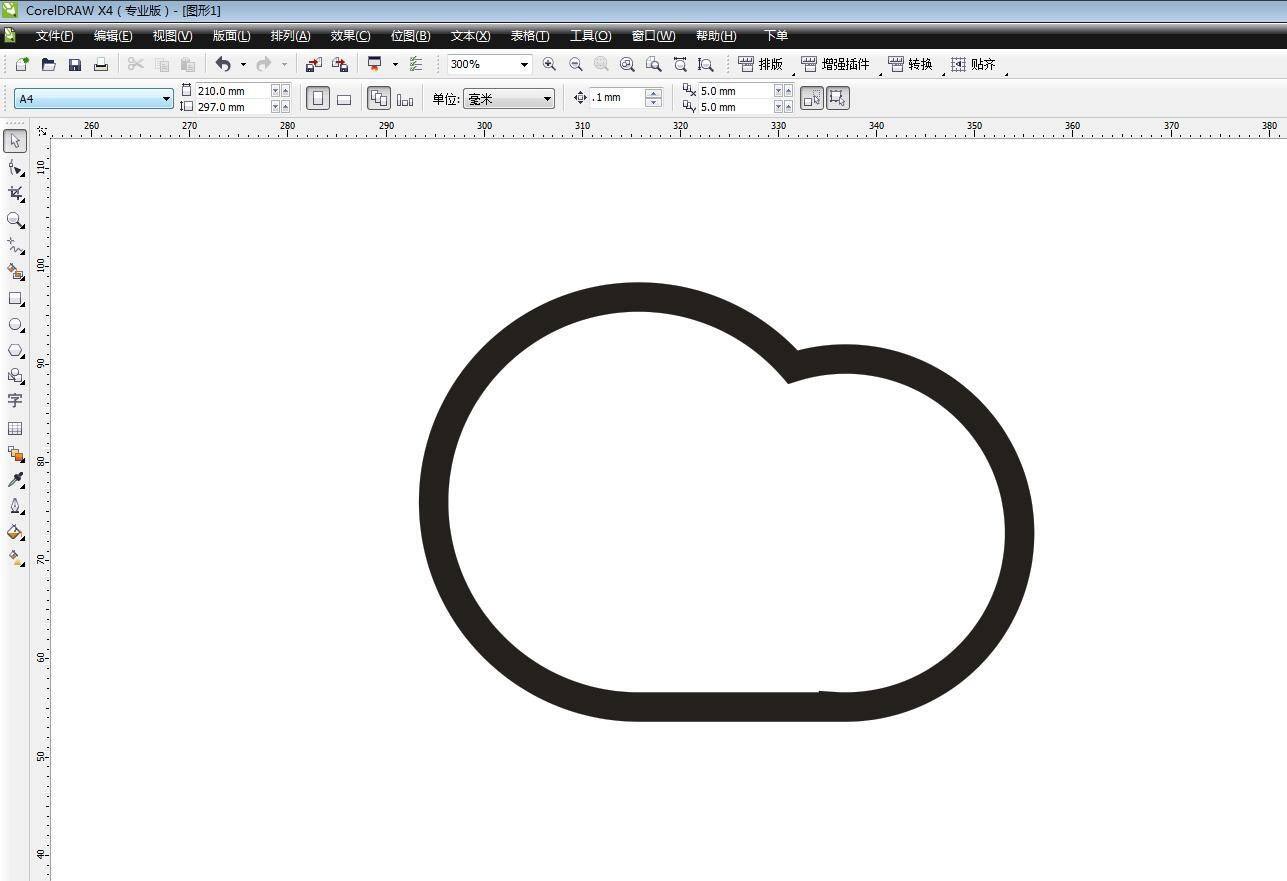Open the 效果(C) menu
This screenshot has height=881, width=1287.
click(x=350, y=36)
